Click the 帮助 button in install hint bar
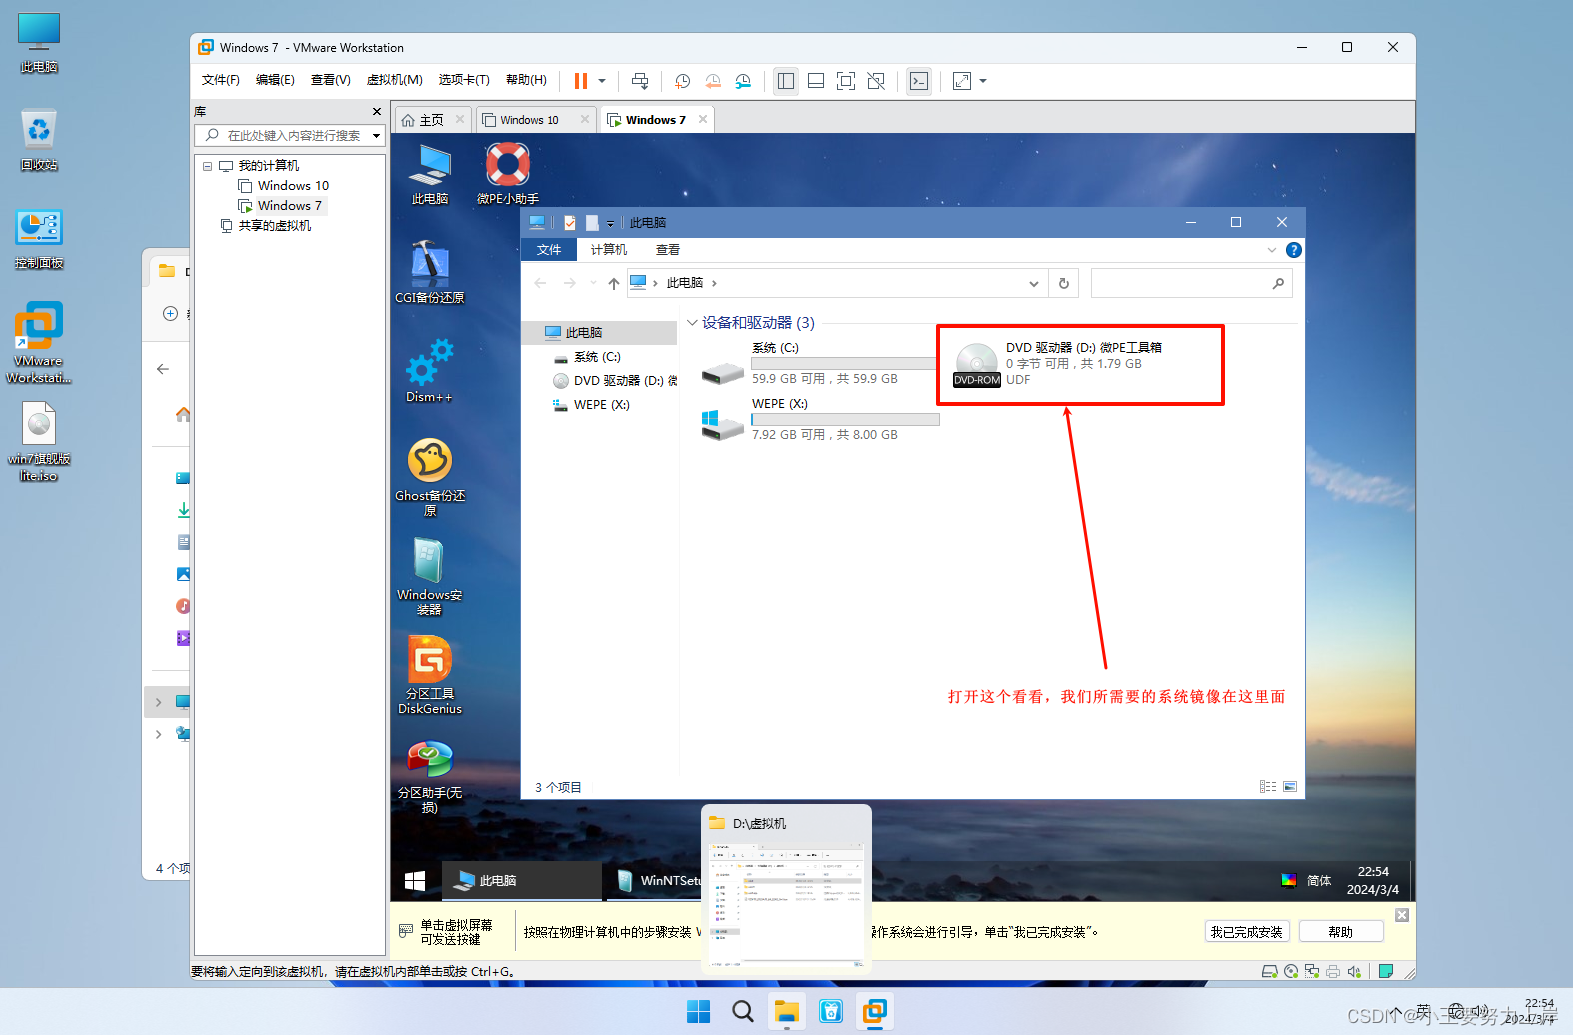This screenshot has width=1573, height=1035. click(x=1341, y=932)
